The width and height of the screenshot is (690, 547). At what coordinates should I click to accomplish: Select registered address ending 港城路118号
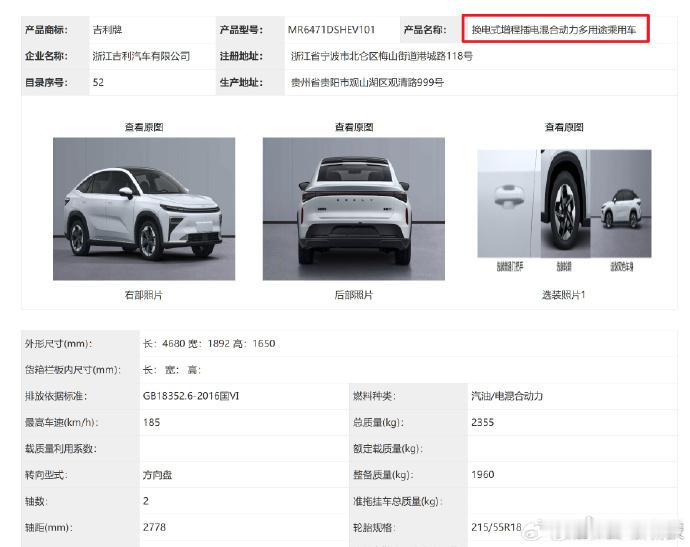382,56
